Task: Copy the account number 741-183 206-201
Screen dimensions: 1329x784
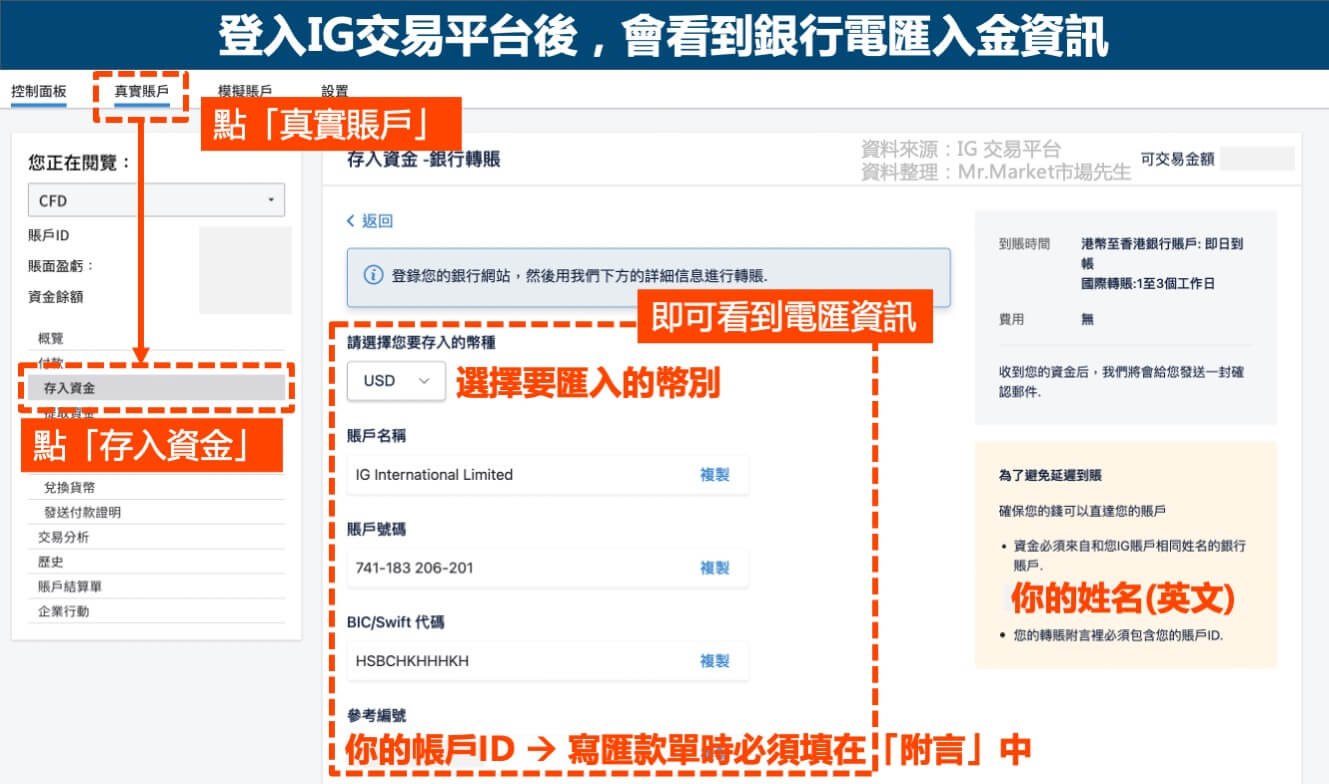Action: tap(714, 568)
